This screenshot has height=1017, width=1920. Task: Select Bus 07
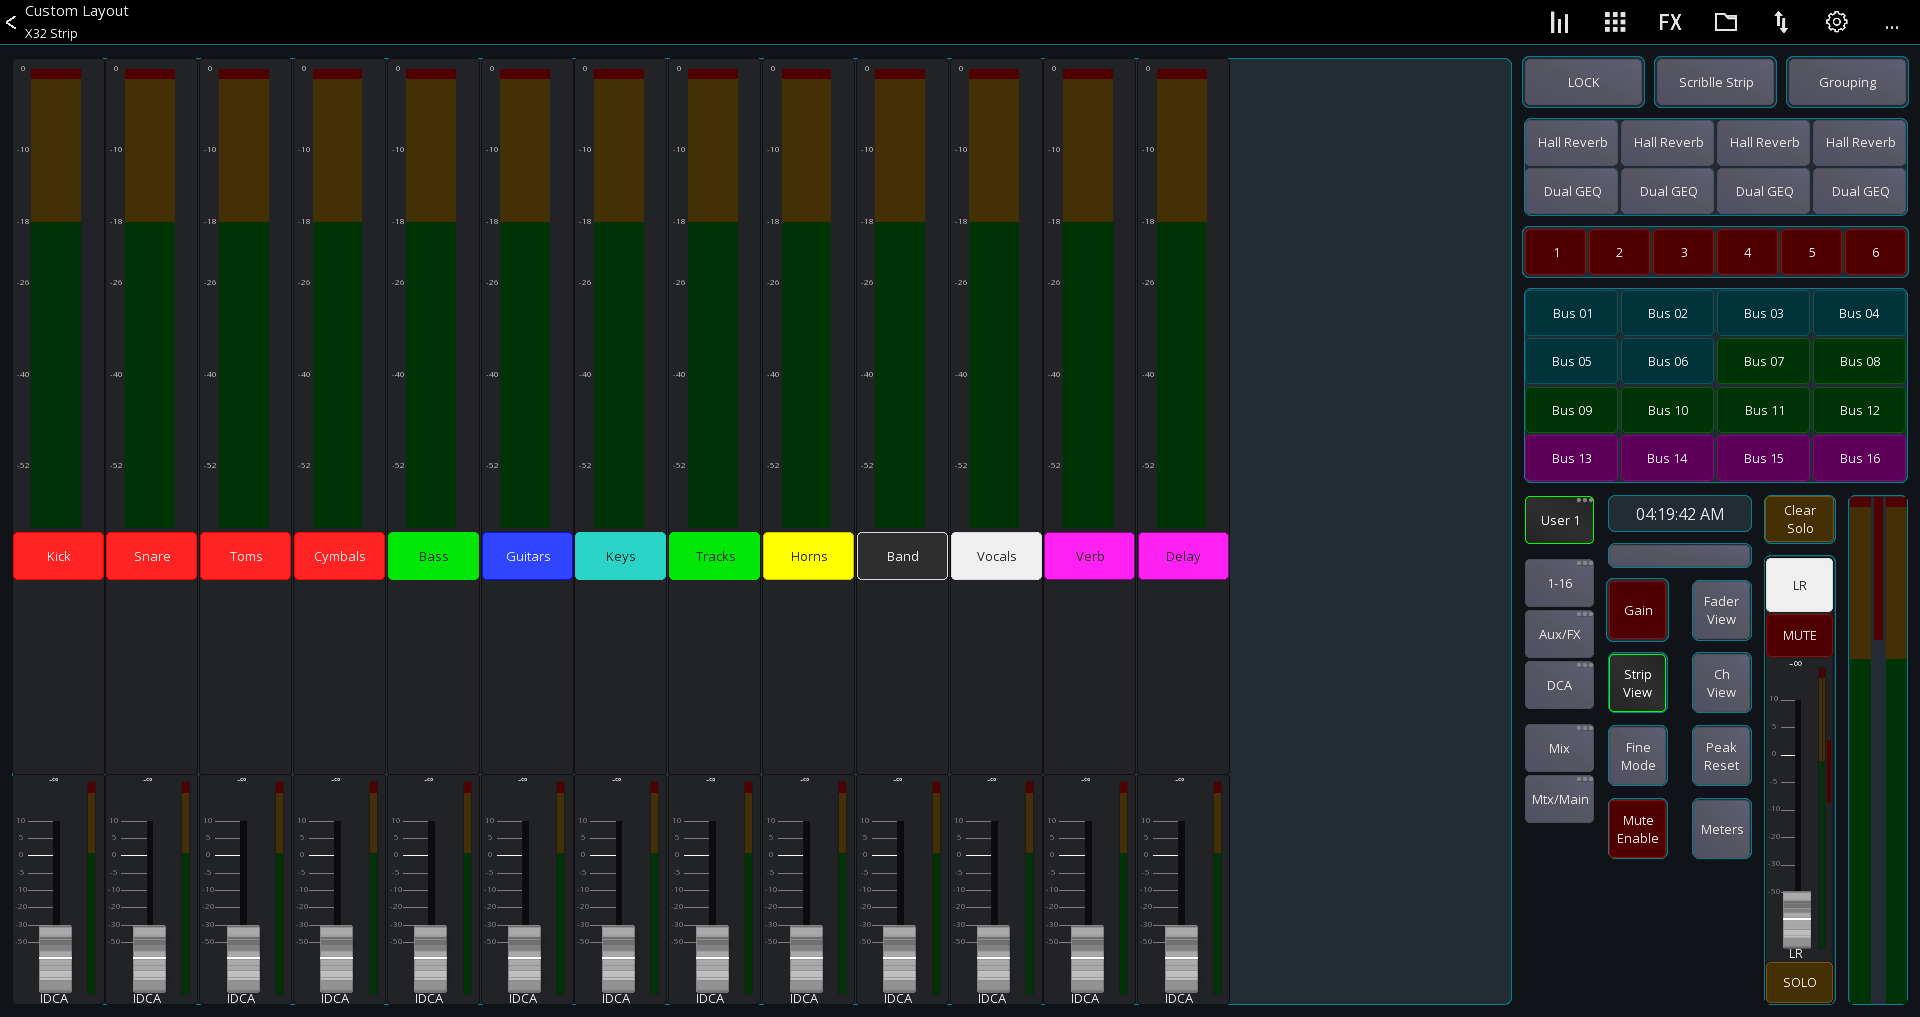pos(1764,361)
